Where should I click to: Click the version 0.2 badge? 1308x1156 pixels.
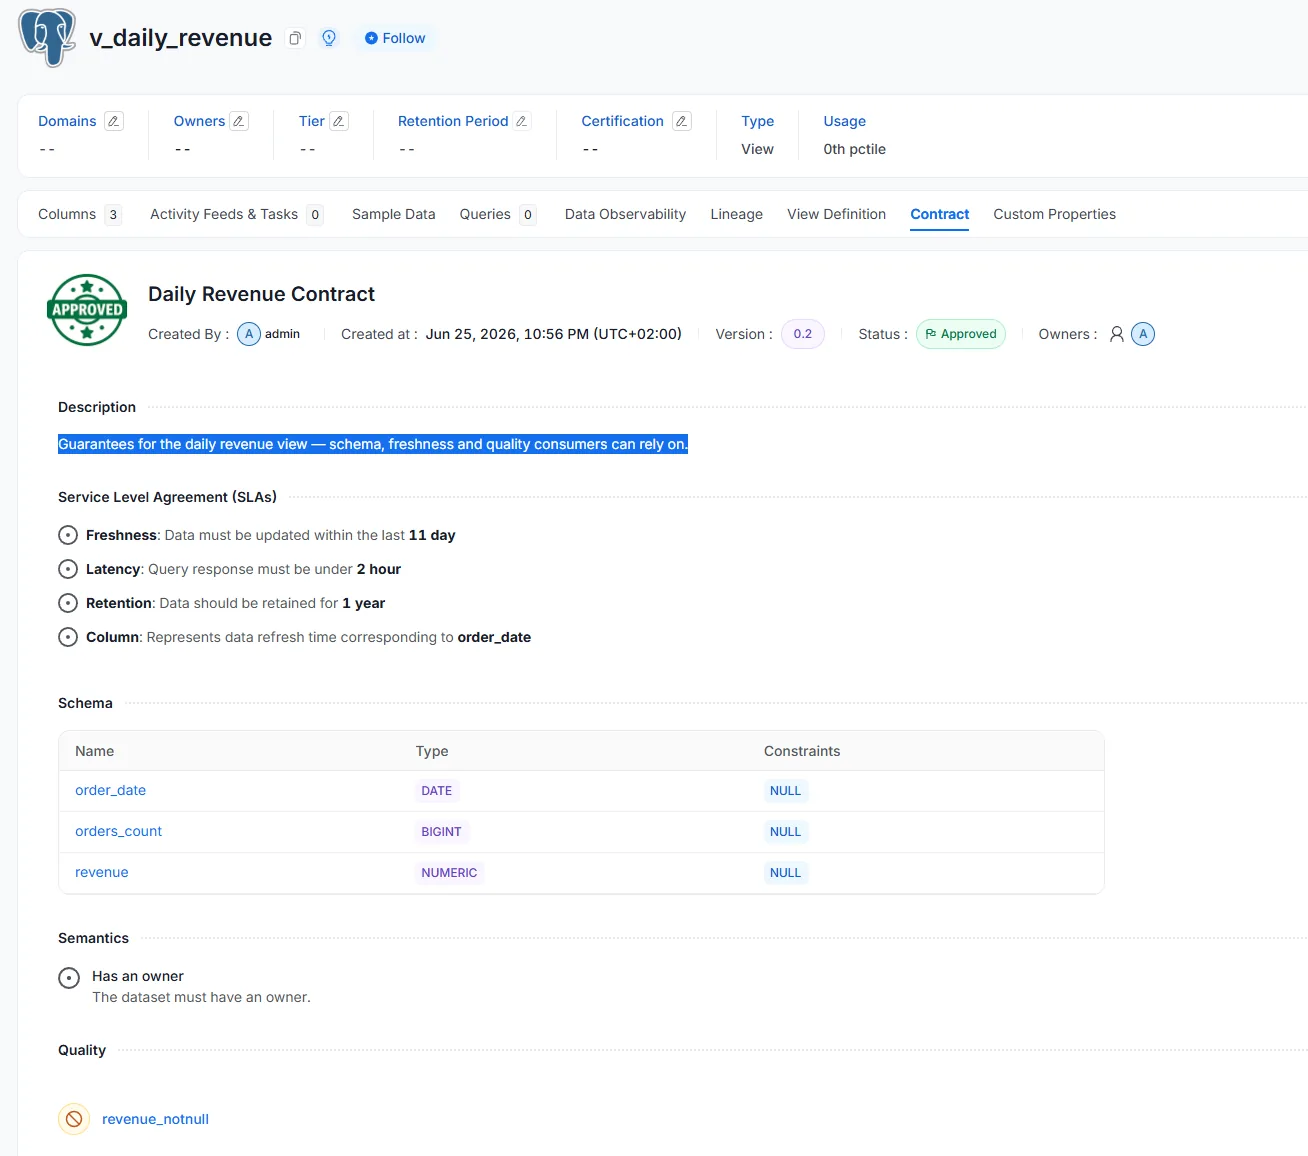click(803, 334)
